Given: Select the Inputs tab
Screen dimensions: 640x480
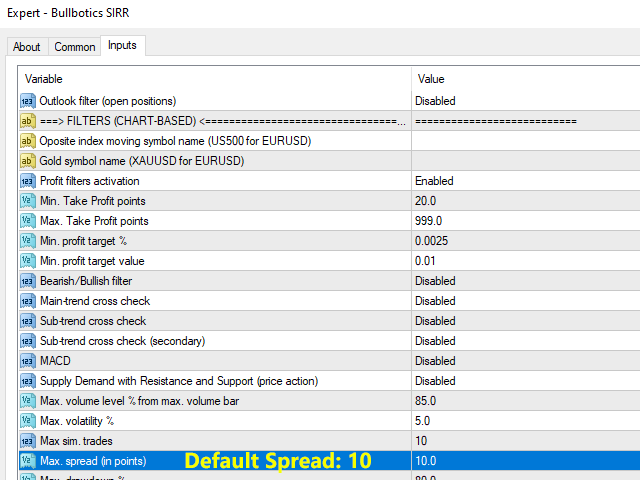Looking at the screenshot, I should tap(122, 45).
